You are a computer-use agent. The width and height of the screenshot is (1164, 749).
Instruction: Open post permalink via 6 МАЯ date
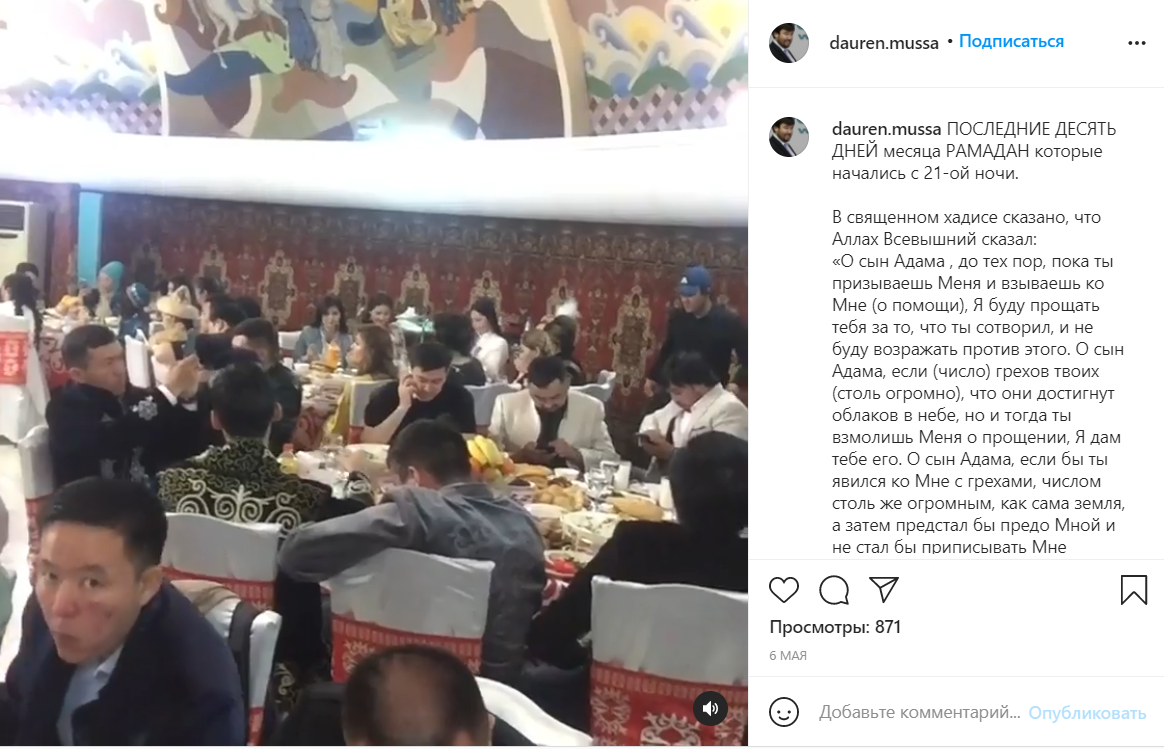(788, 655)
